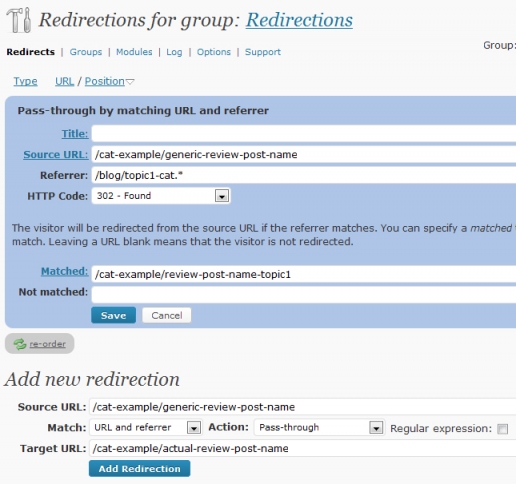The image size is (516, 484).
Task: Open the HTTP Code dropdown
Action: pos(161,196)
